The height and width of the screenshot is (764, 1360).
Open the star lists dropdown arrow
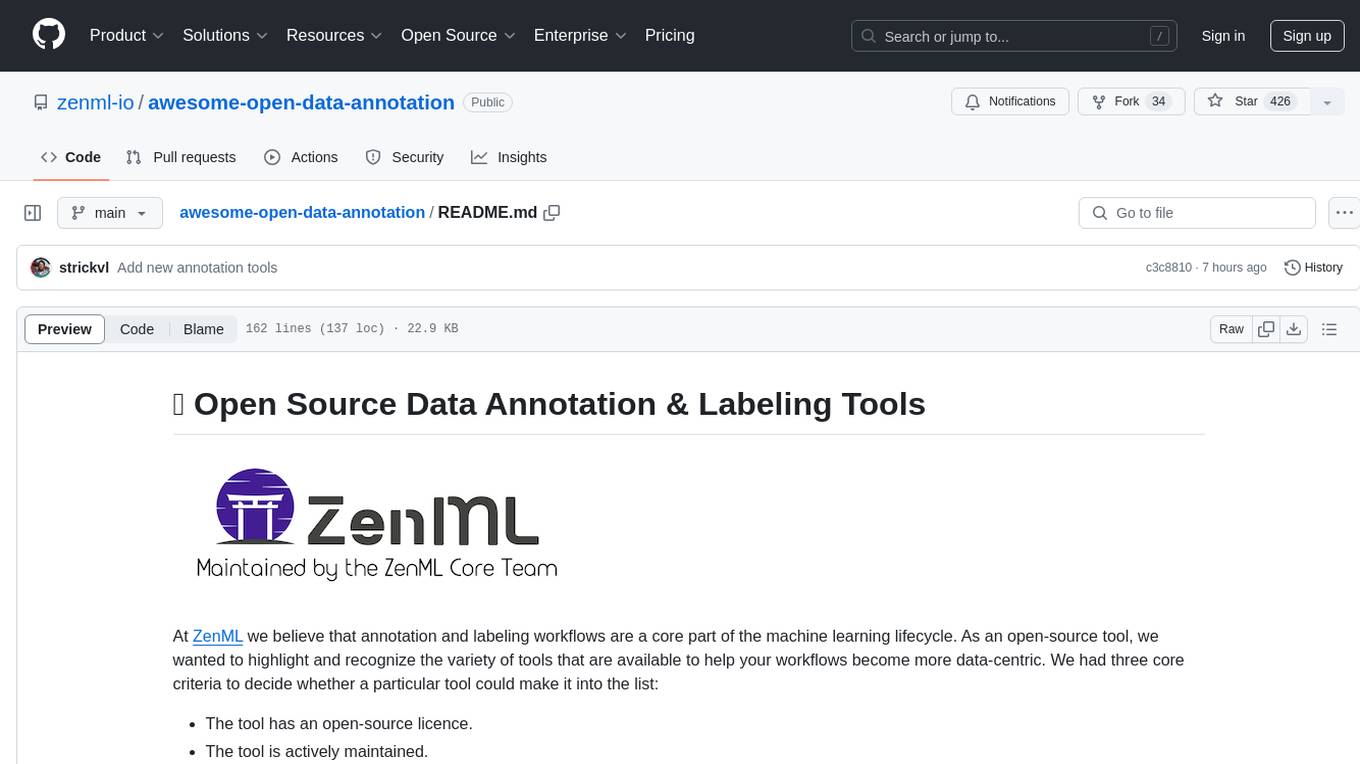coord(1327,102)
